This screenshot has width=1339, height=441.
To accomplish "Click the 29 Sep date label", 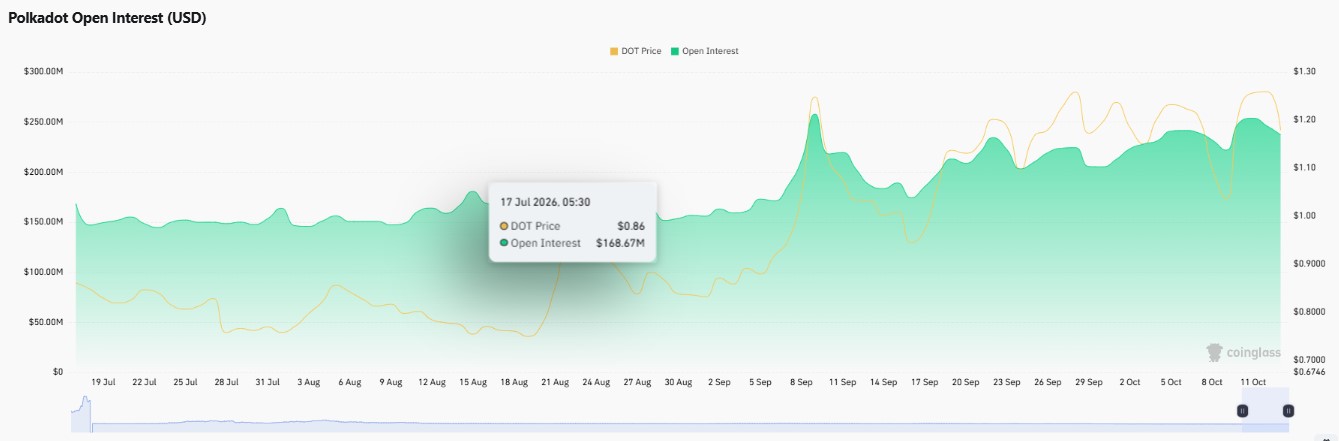I will 1089,382.
